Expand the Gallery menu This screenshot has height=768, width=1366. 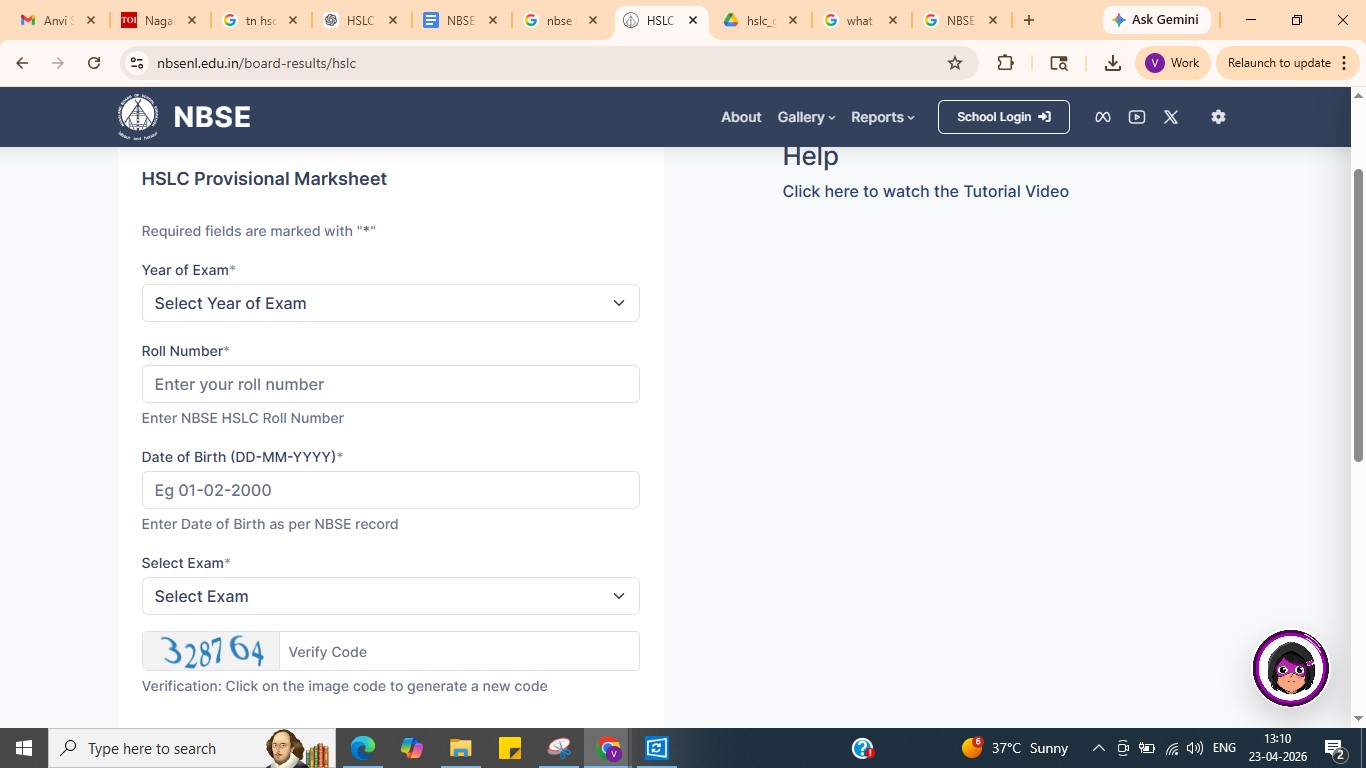point(806,117)
